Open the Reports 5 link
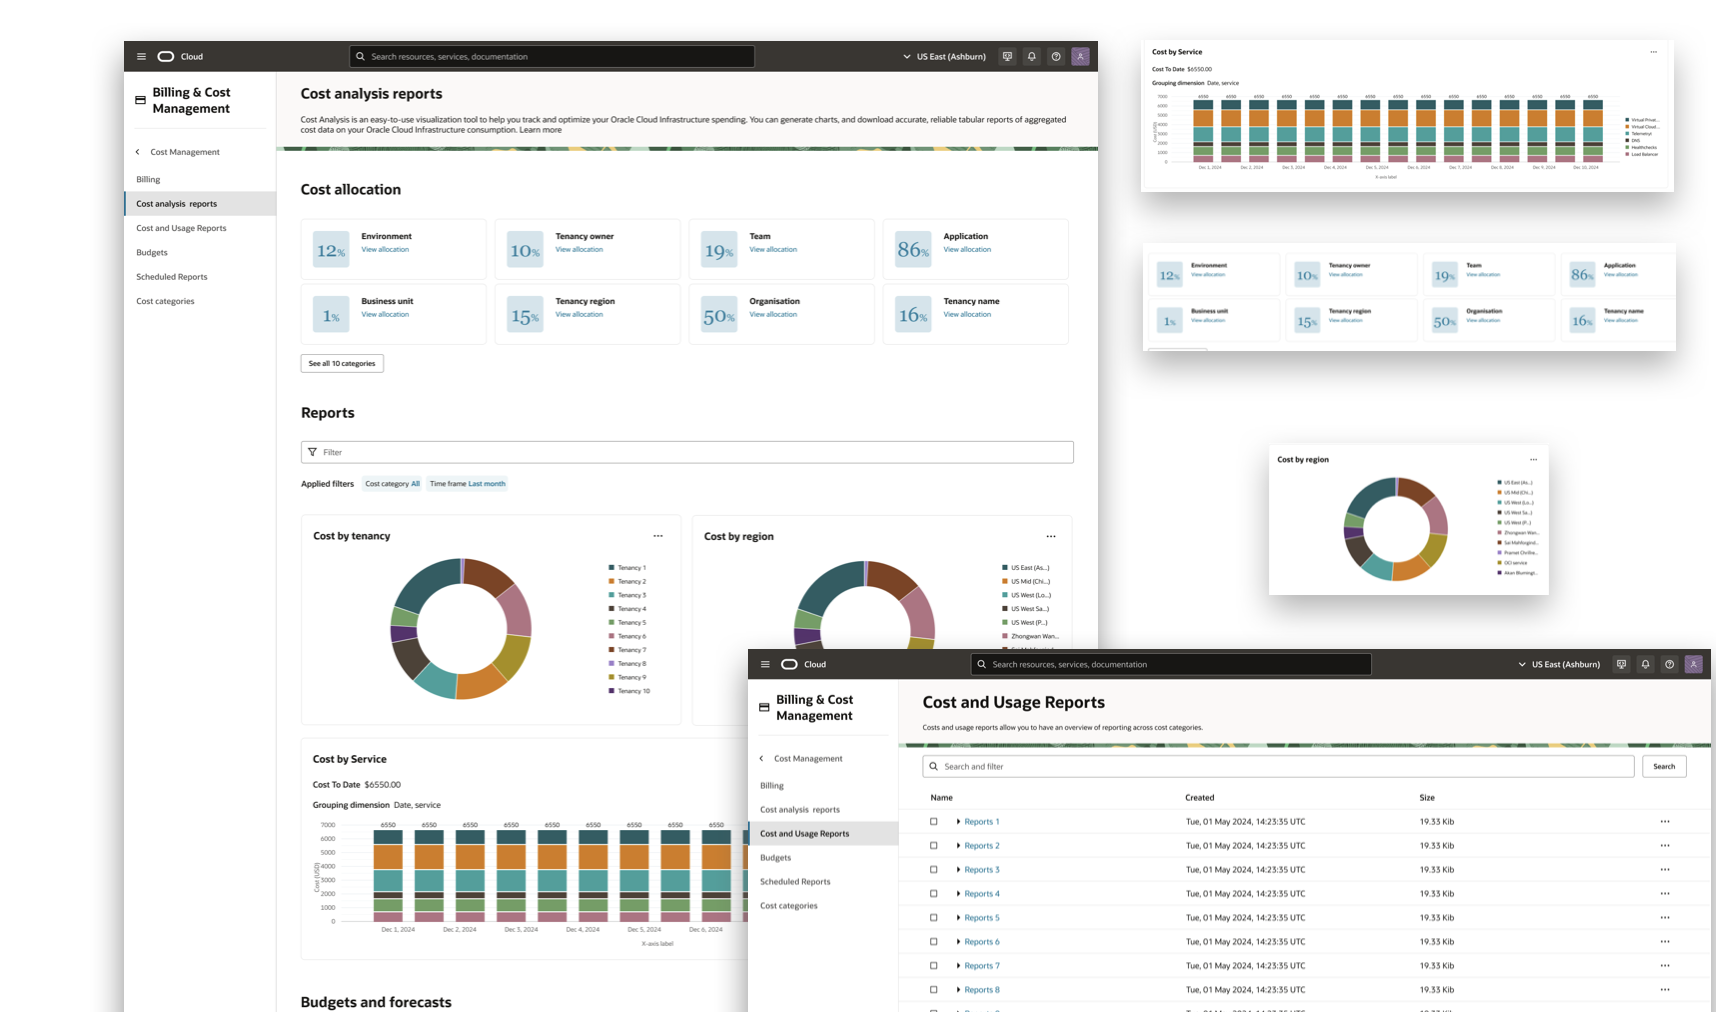 click(x=982, y=917)
